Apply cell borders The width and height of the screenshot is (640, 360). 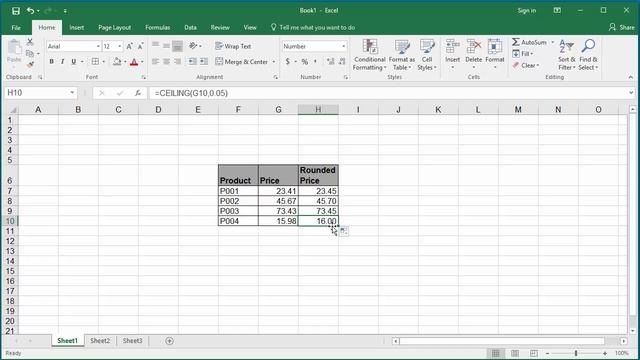click(95, 62)
